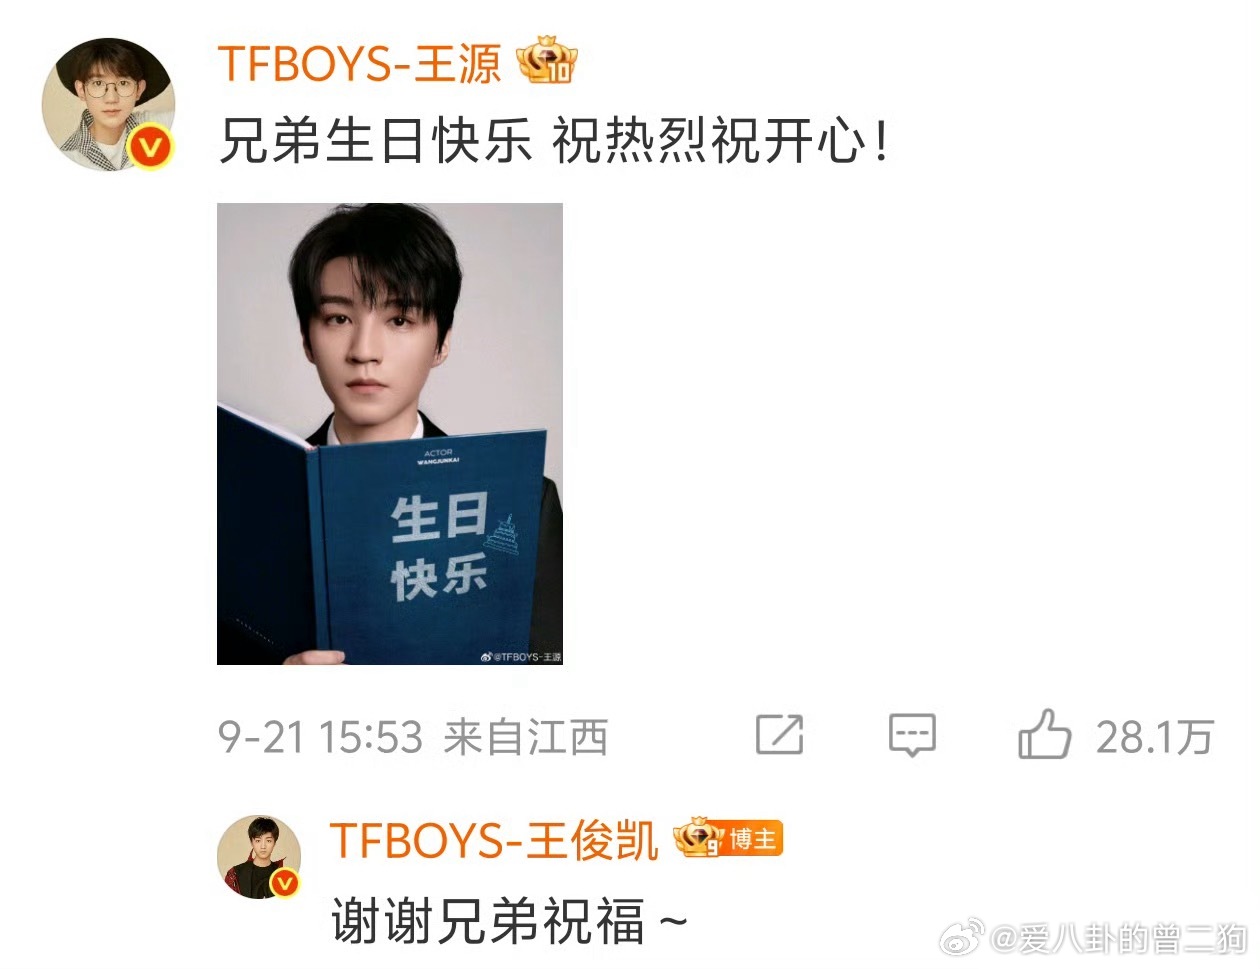The height and width of the screenshot is (969, 1260).
Task: Select the 9-21 15:53 timestamp
Action: click(x=320, y=737)
